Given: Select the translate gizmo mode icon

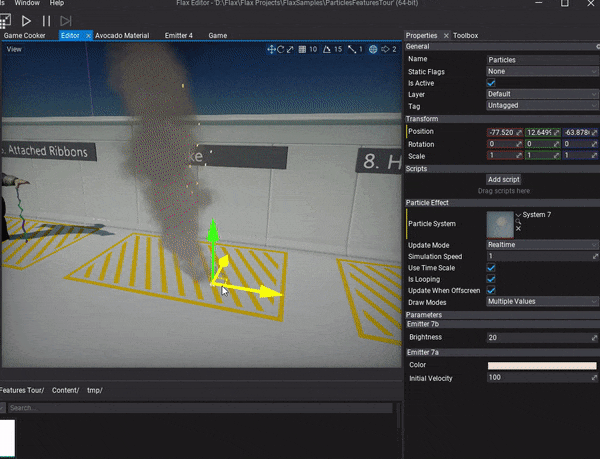Looking at the screenshot, I should [x=271, y=49].
